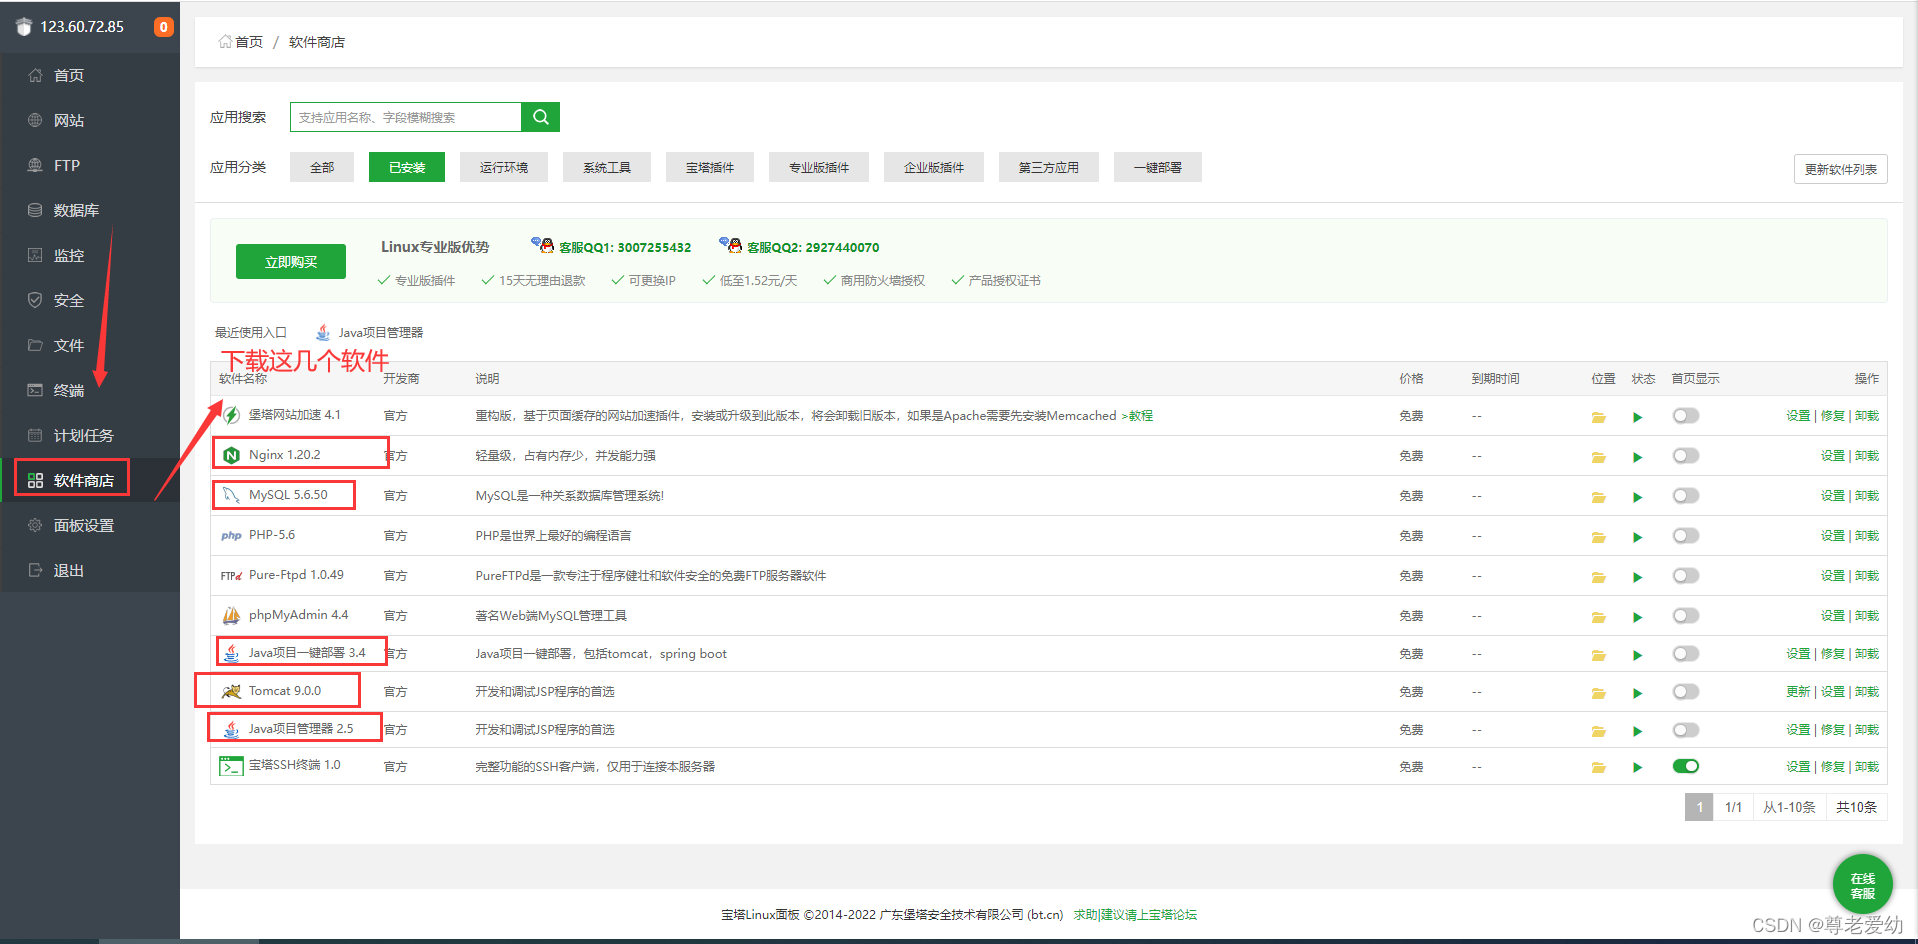Click status play icon for Java项目管理器 2.5
Viewport: 1918px width, 944px height.
(x=1637, y=731)
